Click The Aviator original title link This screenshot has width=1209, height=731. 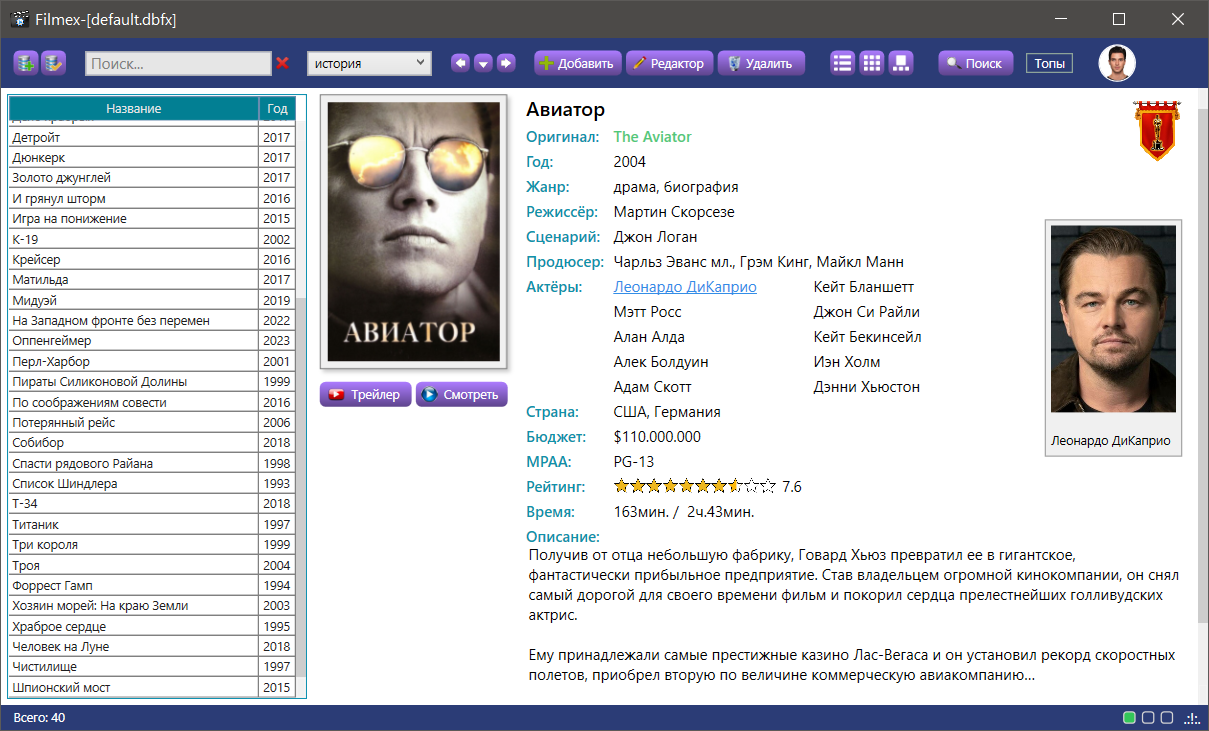tap(652, 137)
